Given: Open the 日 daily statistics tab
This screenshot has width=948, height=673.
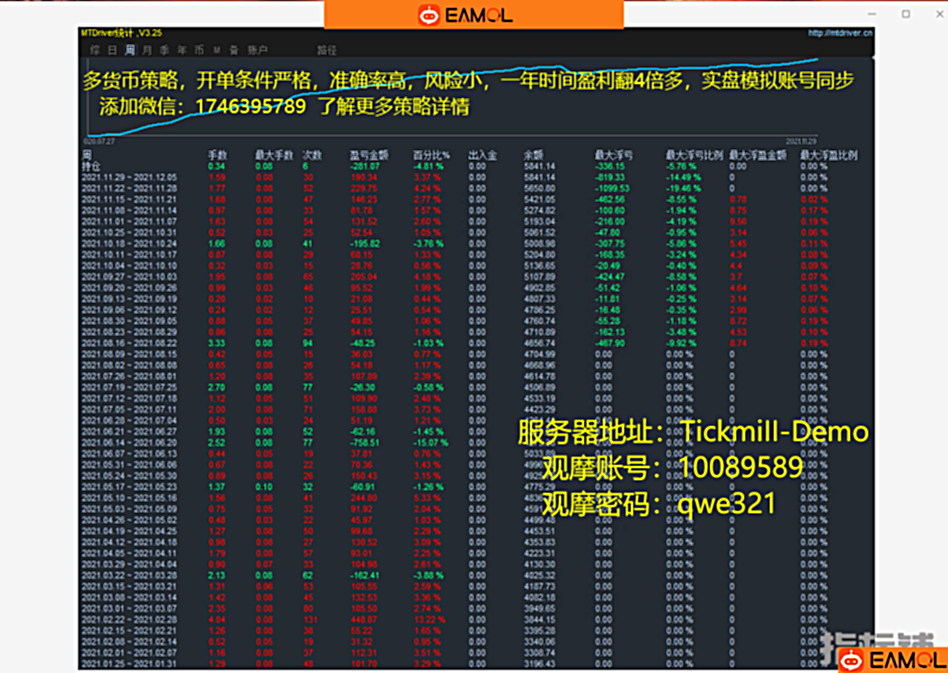Looking at the screenshot, I should [112, 50].
